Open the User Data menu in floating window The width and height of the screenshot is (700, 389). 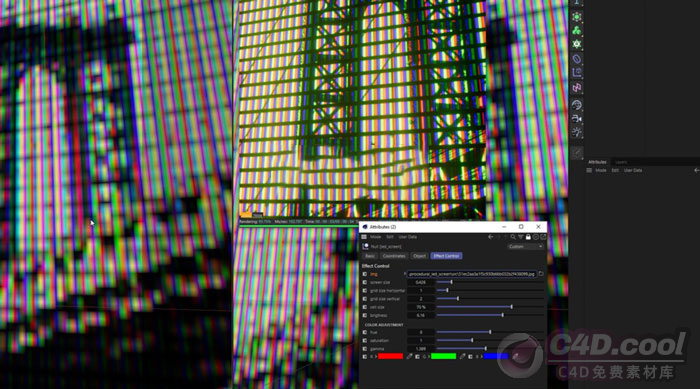tap(408, 237)
